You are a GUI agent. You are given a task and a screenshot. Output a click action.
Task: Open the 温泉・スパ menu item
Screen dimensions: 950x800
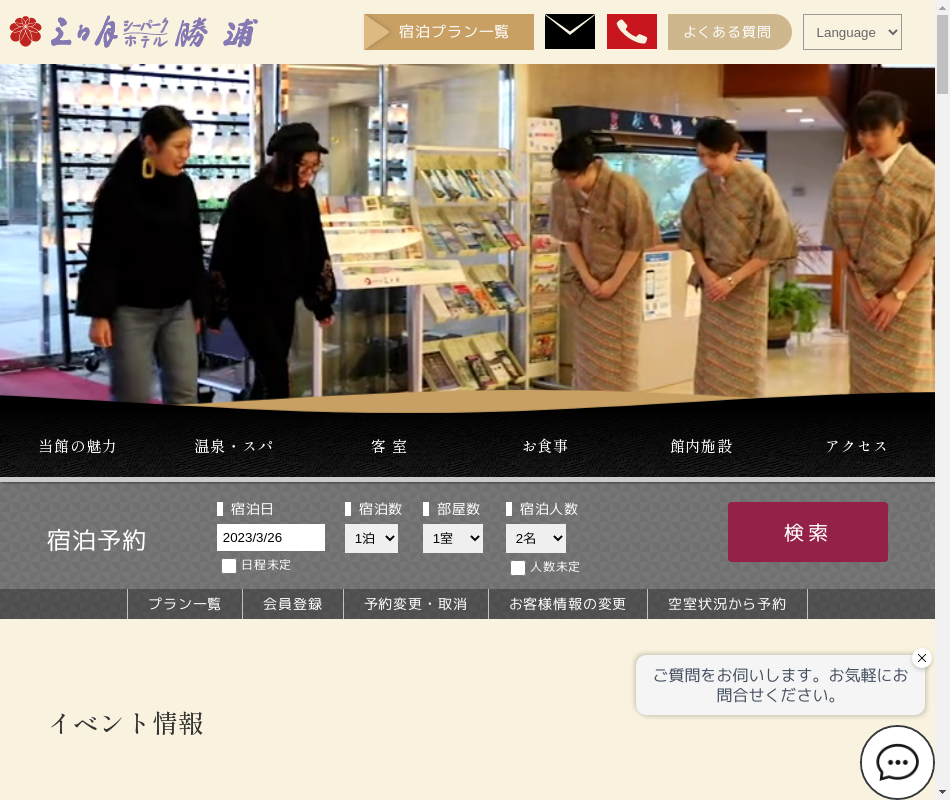click(234, 446)
